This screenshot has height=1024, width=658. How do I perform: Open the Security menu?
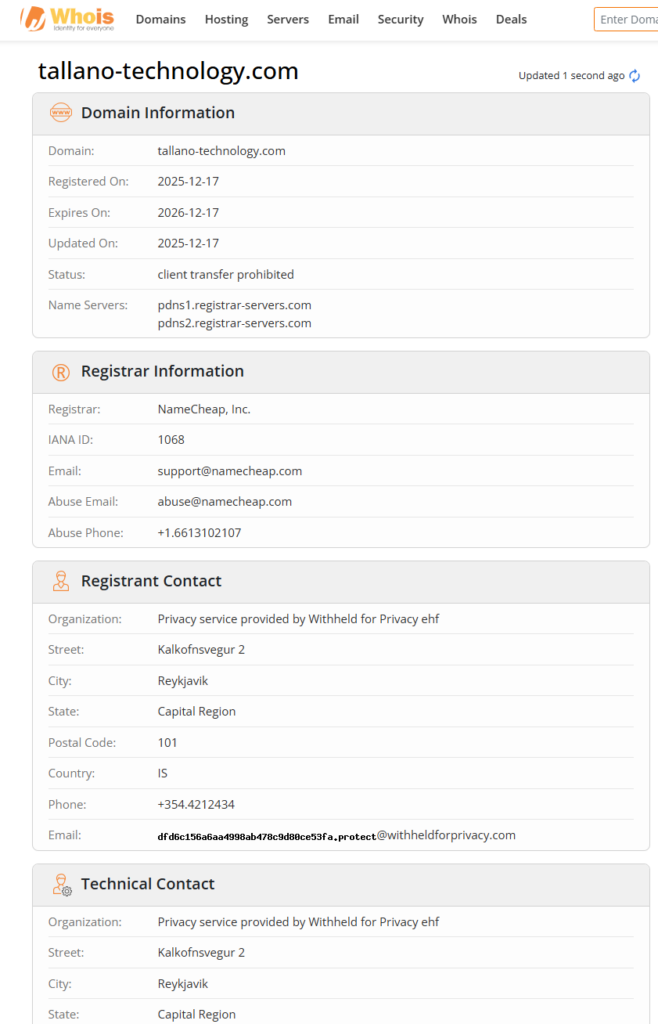[400, 19]
